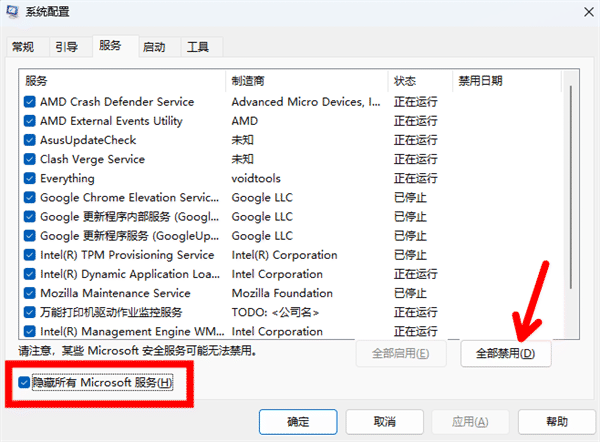Toggle 万能打印机驱动作业监控服务 checkbox

(x=29, y=312)
